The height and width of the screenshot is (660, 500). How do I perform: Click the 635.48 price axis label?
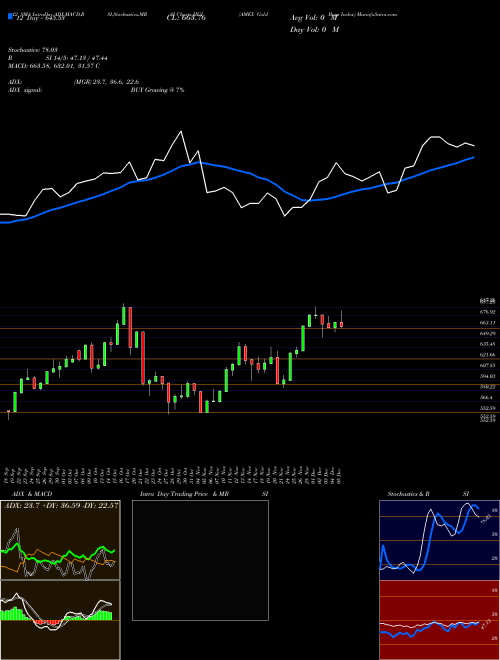(x=487, y=344)
